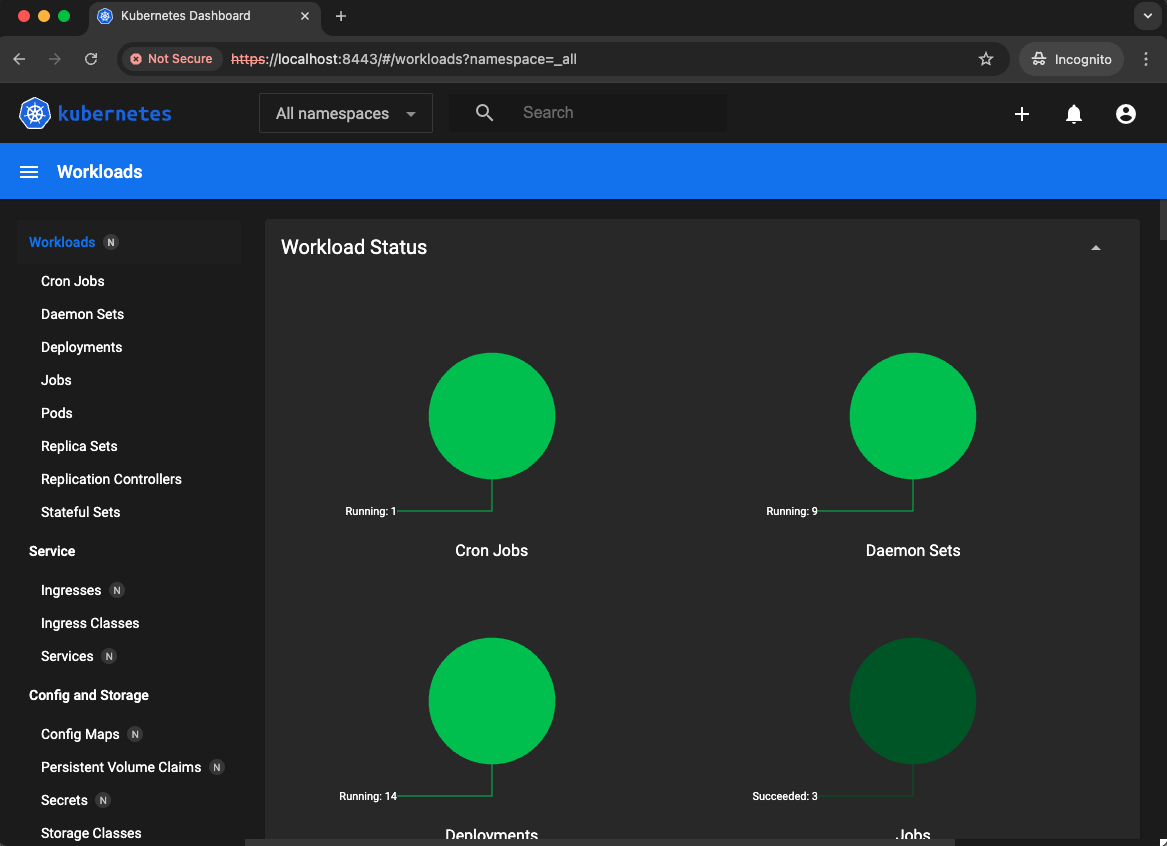Open Ingress Classes in the sidebar
The width and height of the screenshot is (1167, 846).
(90, 623)
